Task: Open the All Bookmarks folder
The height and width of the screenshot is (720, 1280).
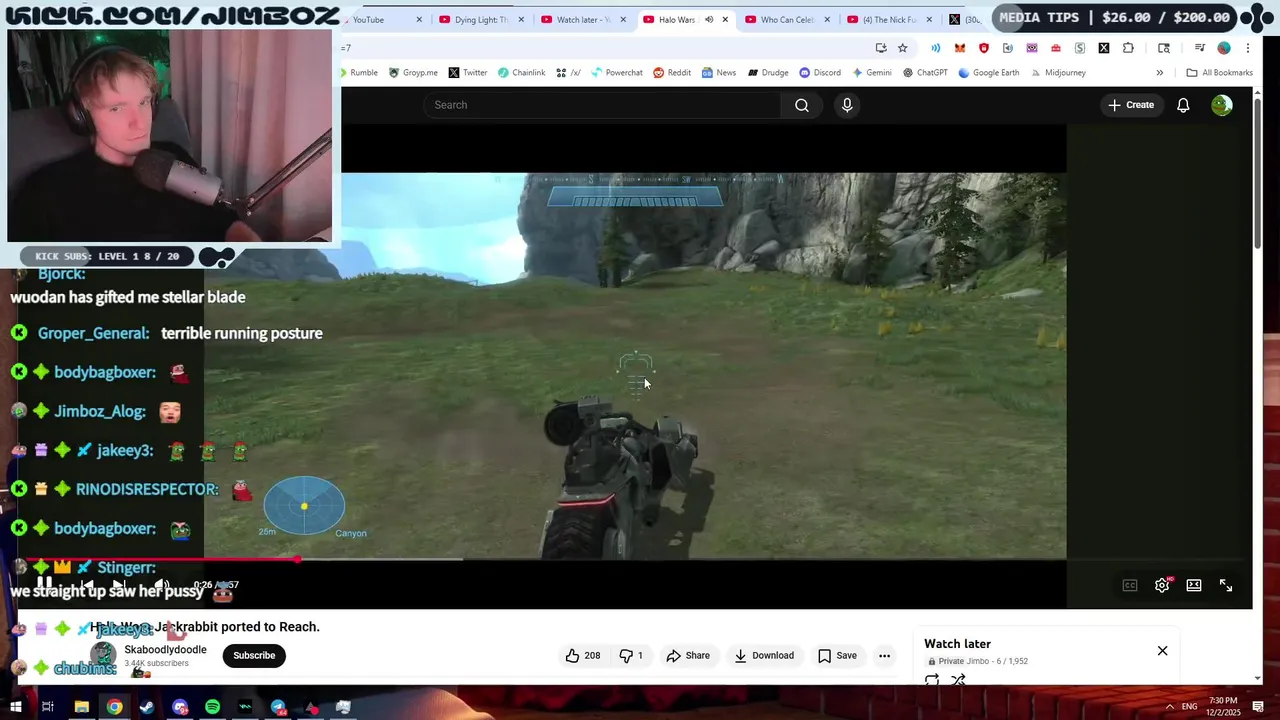Action: pyautogui.click(x=1219, y=73)
